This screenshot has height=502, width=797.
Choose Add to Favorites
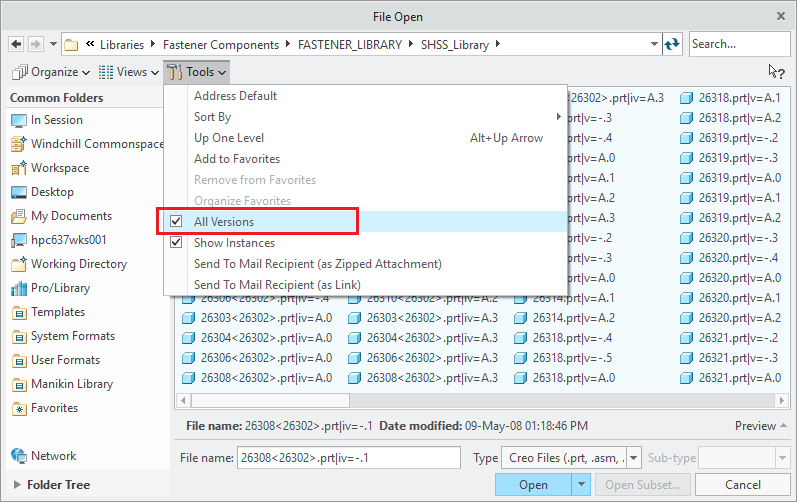pyautogui.click(x=365, y=159)
